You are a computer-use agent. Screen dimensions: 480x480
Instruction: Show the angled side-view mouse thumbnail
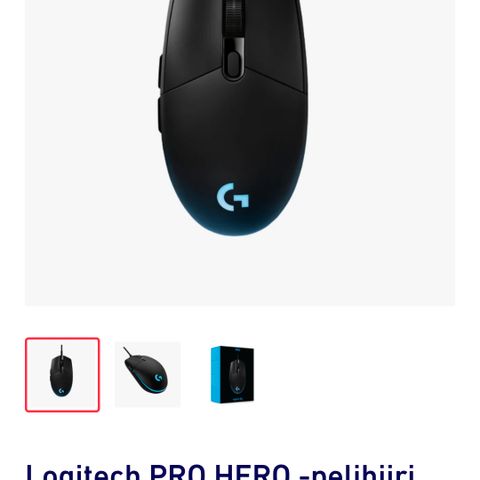click(148, 375)
